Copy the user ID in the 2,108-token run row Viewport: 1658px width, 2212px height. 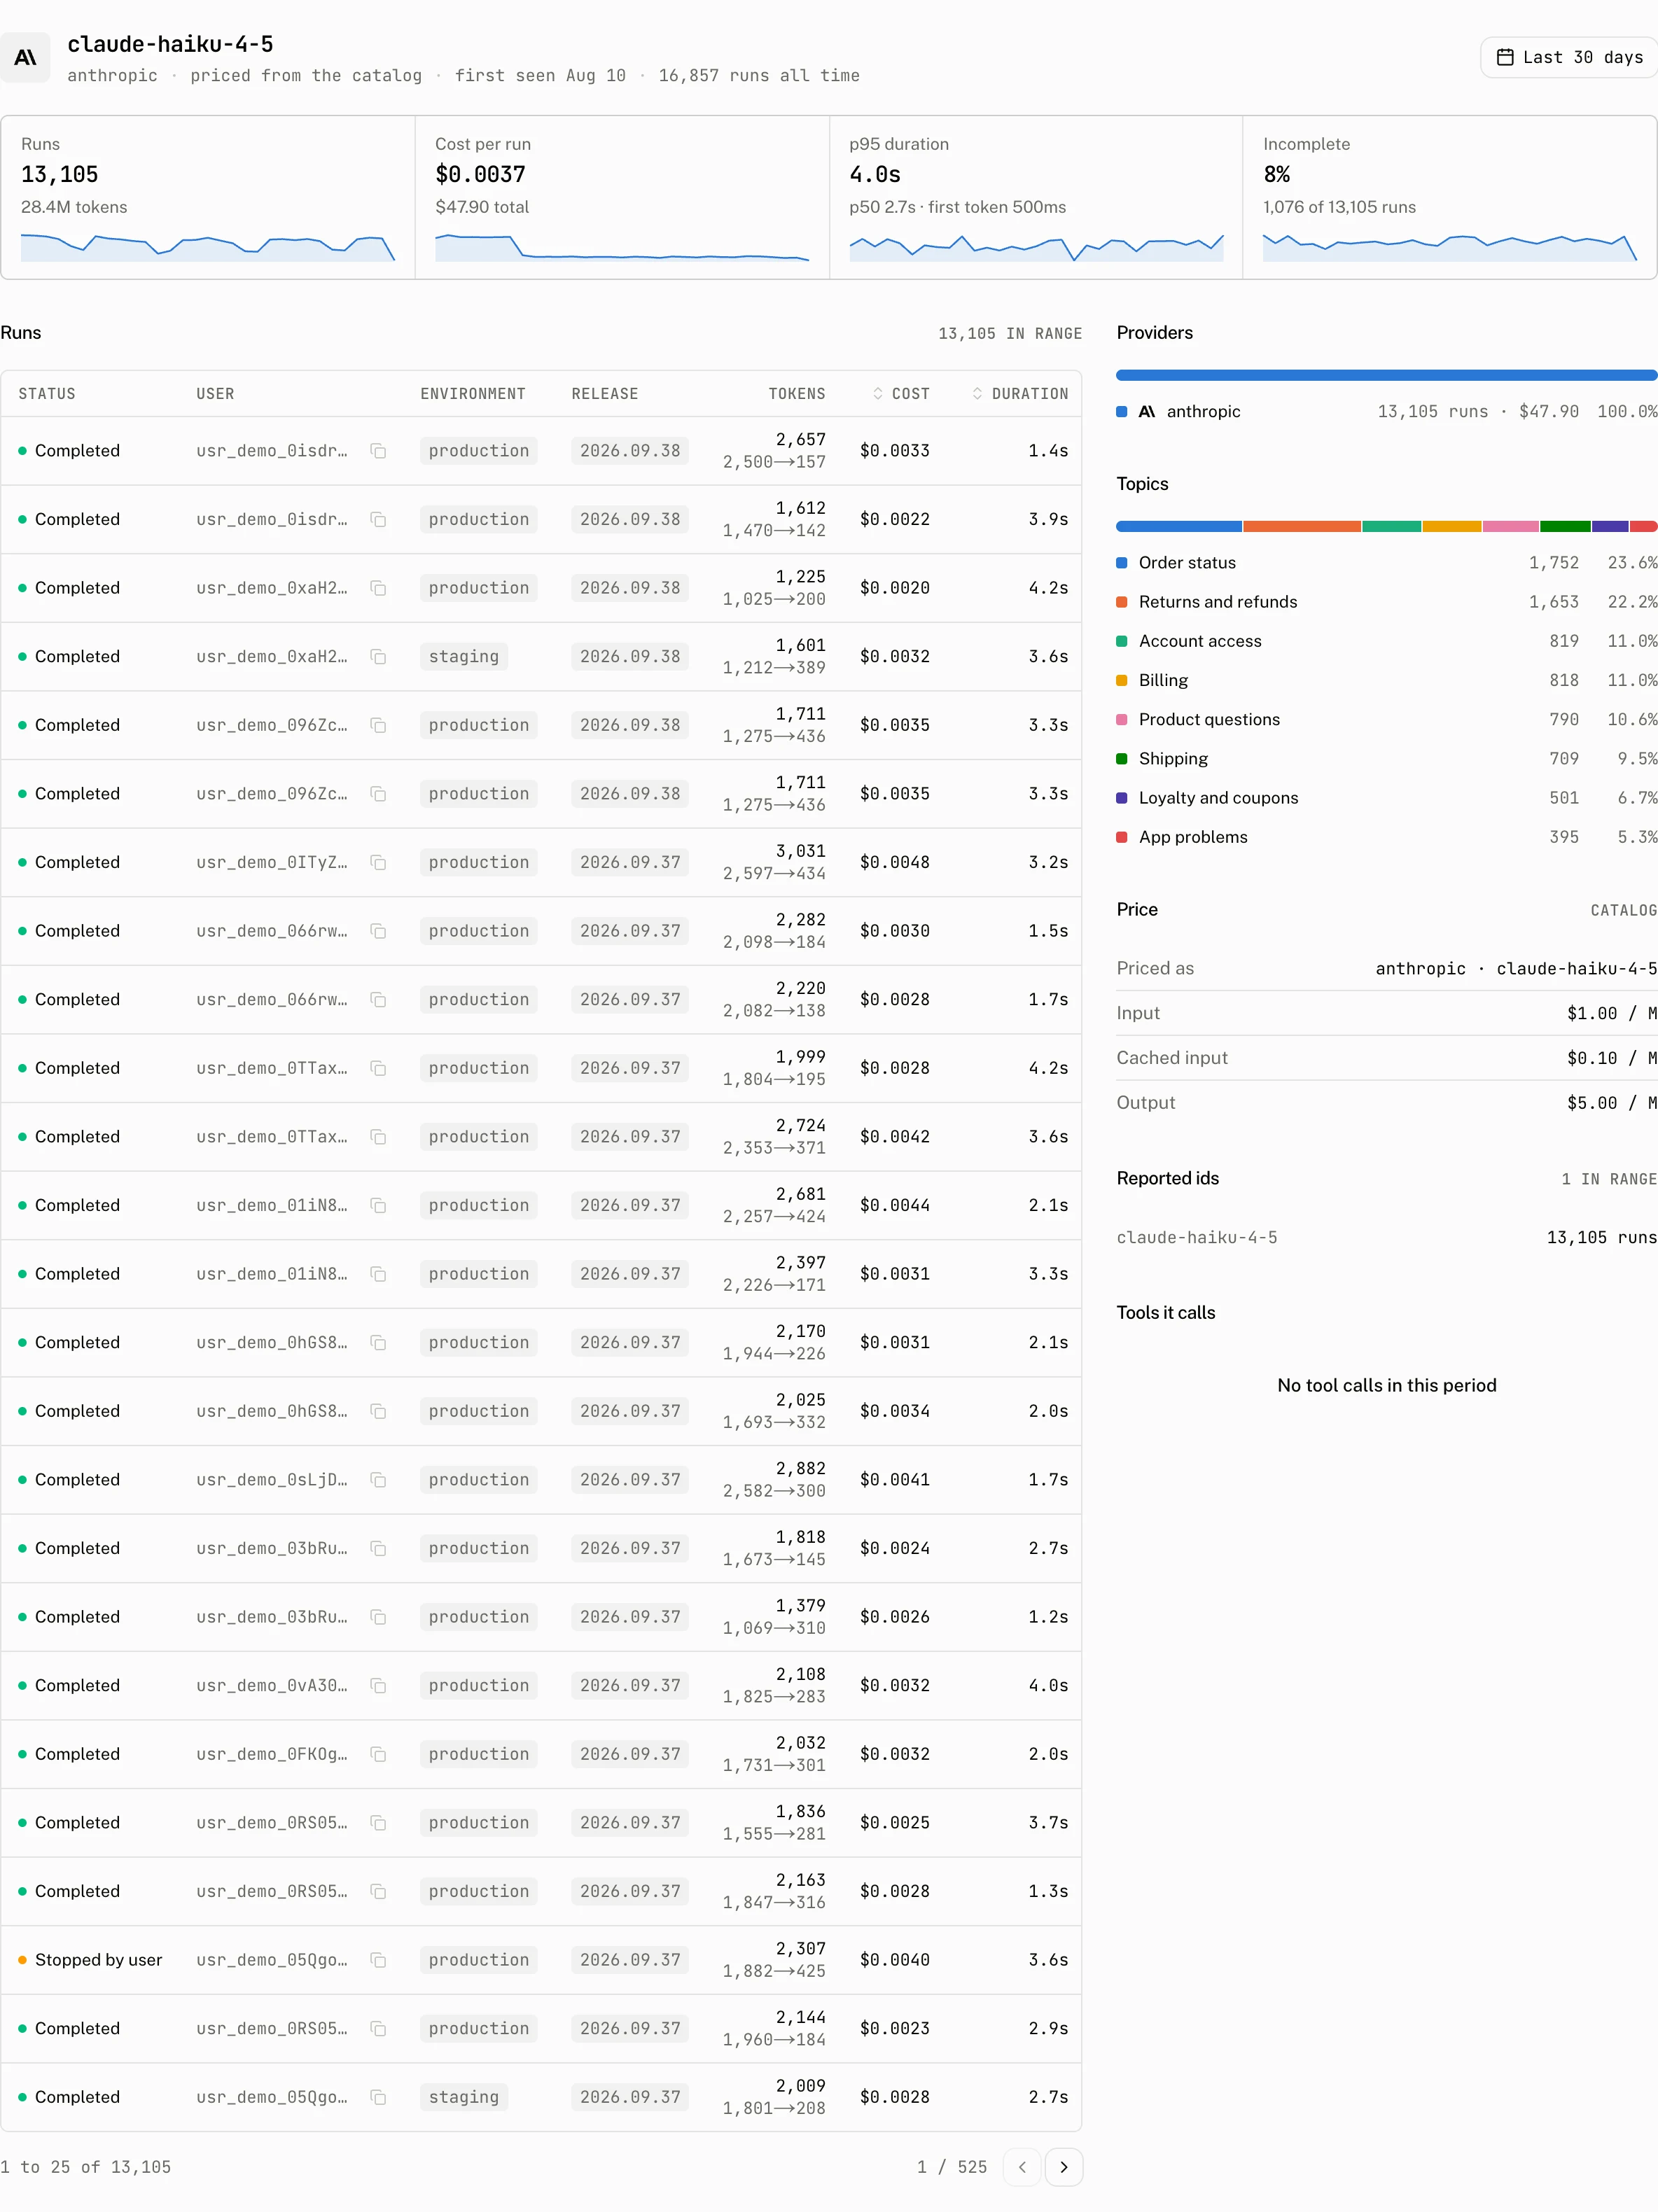378,1686
